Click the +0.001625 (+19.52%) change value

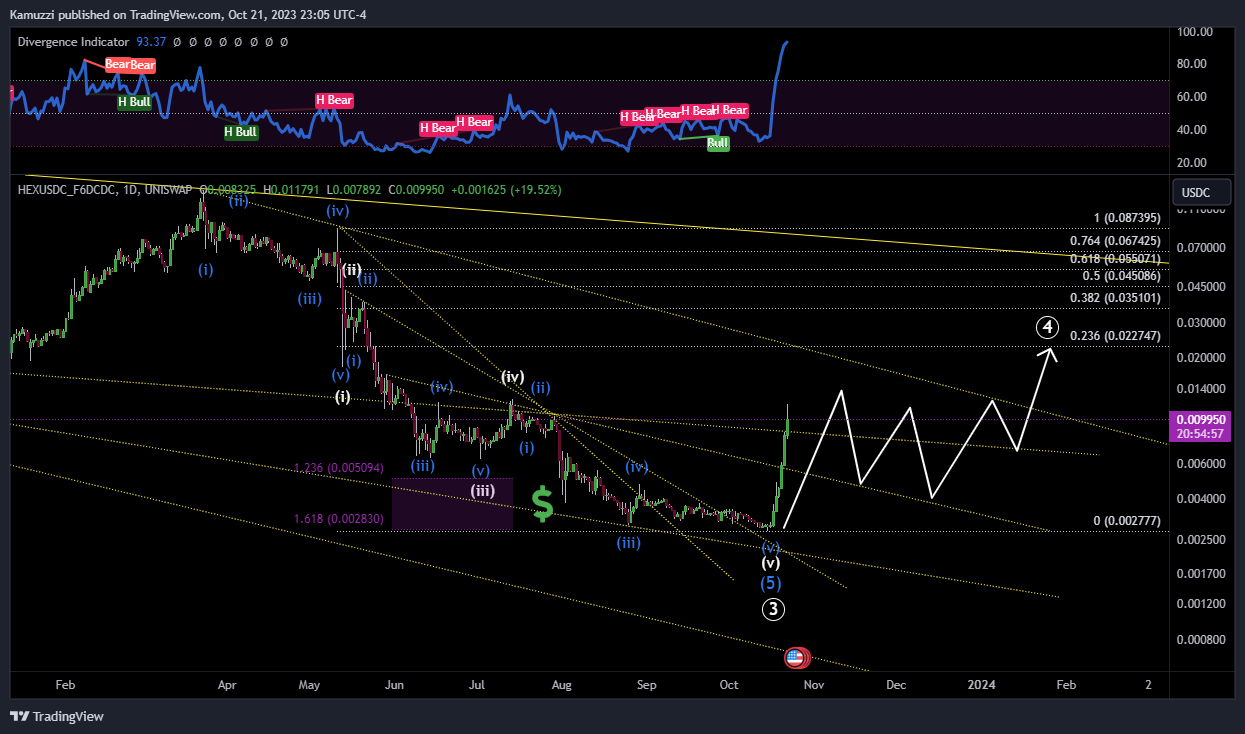pos(508,189)
